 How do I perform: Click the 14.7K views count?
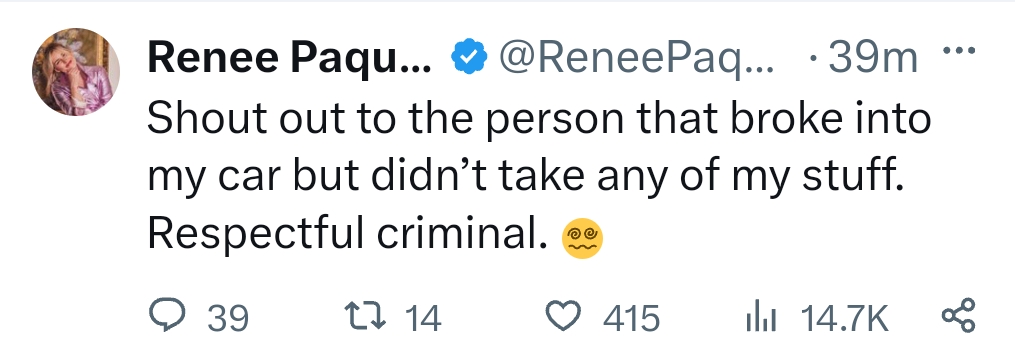845,319
